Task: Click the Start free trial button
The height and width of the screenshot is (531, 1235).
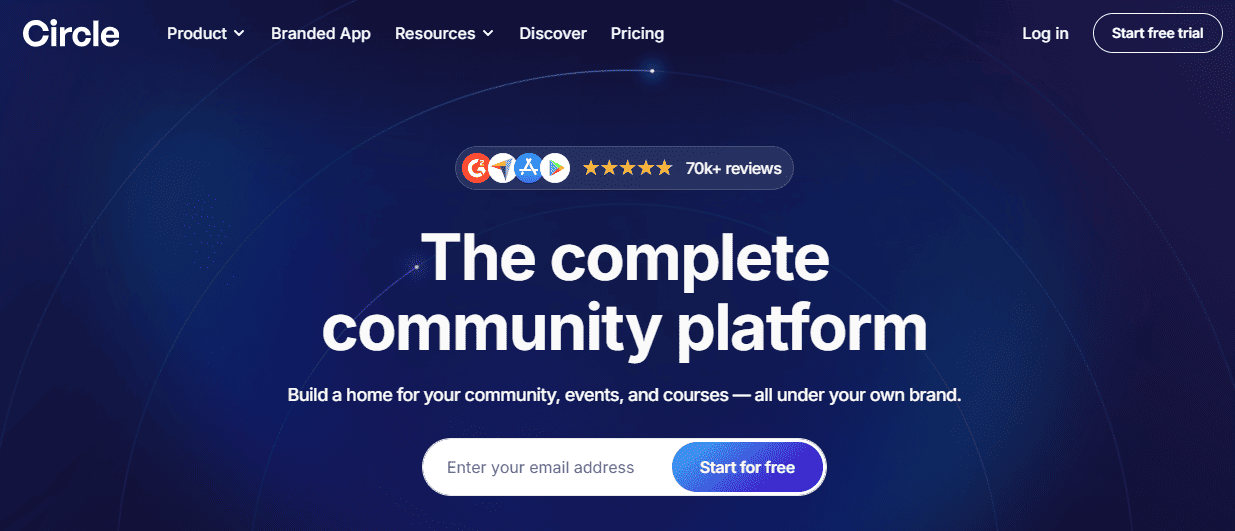Action: coord(1158,33)
